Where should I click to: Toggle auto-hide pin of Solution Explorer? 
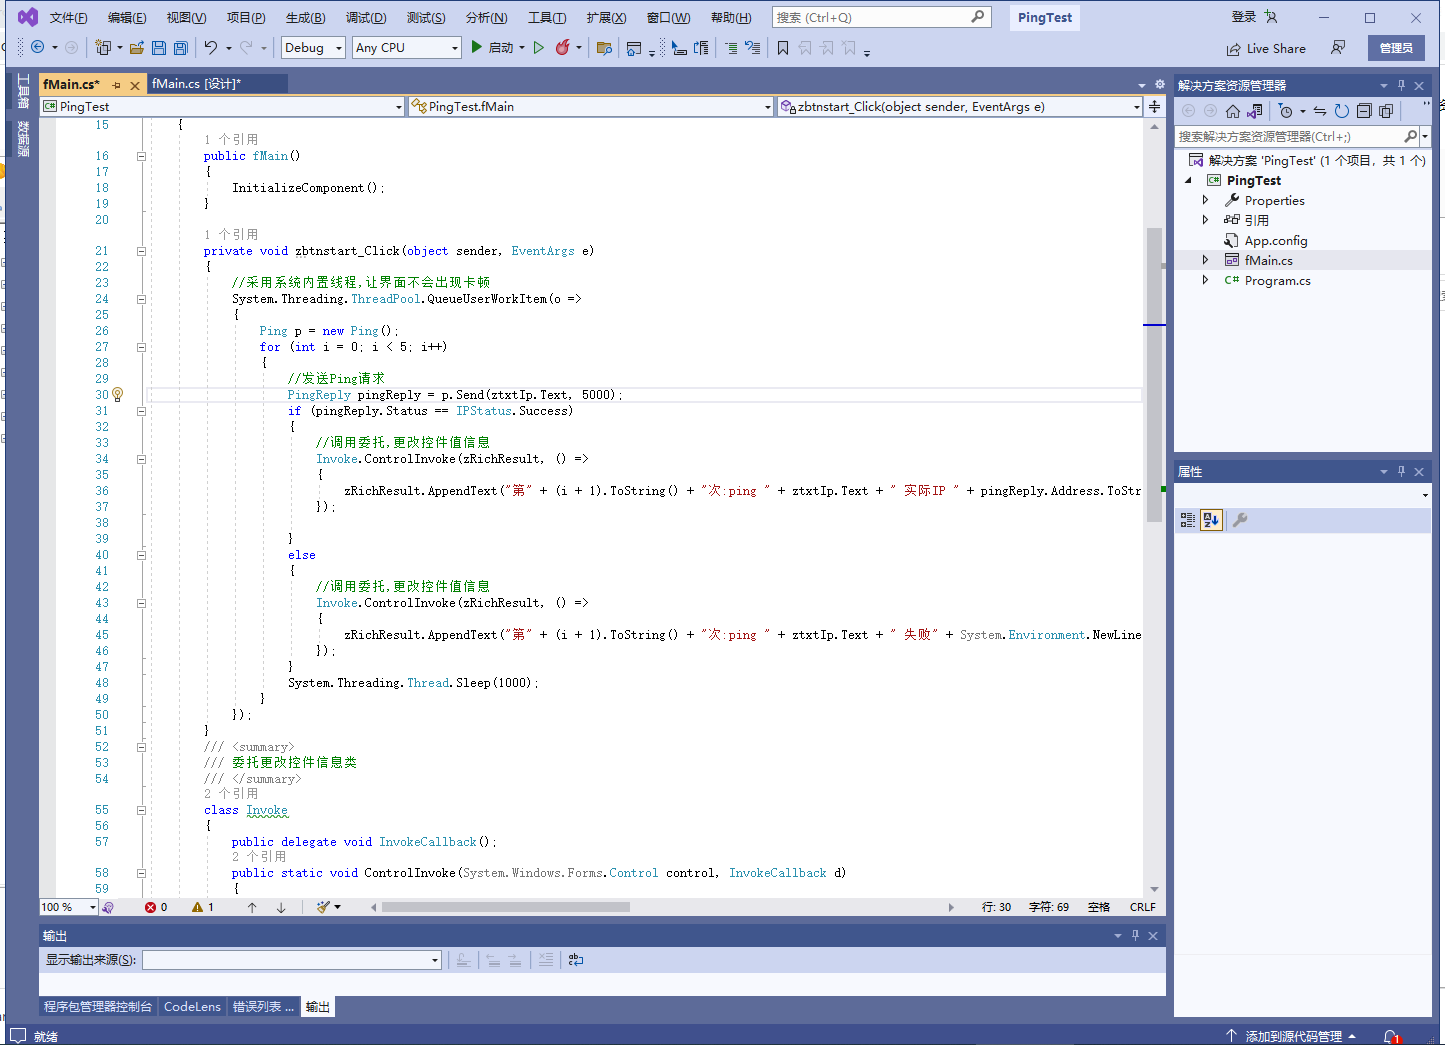[1401, 85]
